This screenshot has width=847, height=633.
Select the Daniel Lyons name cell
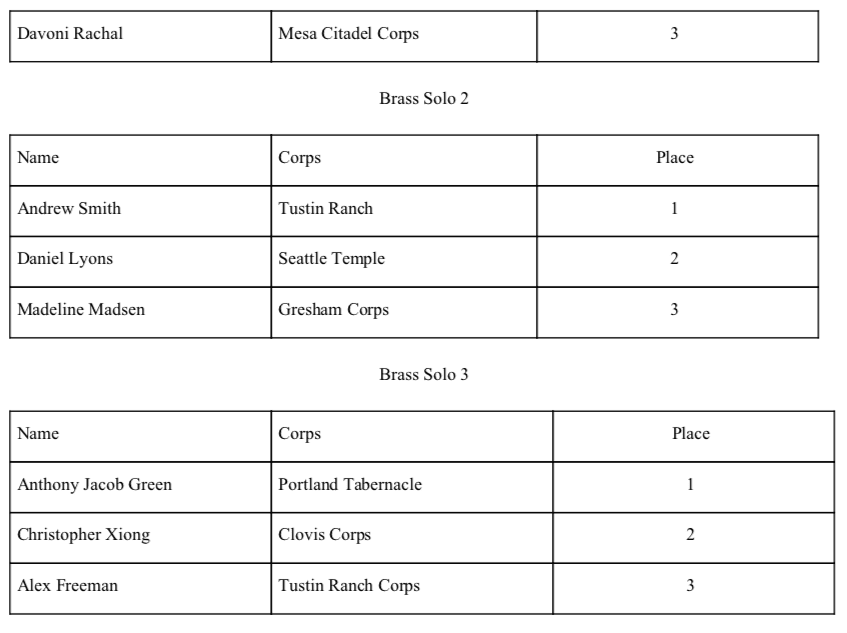click(x=140, y=261)
